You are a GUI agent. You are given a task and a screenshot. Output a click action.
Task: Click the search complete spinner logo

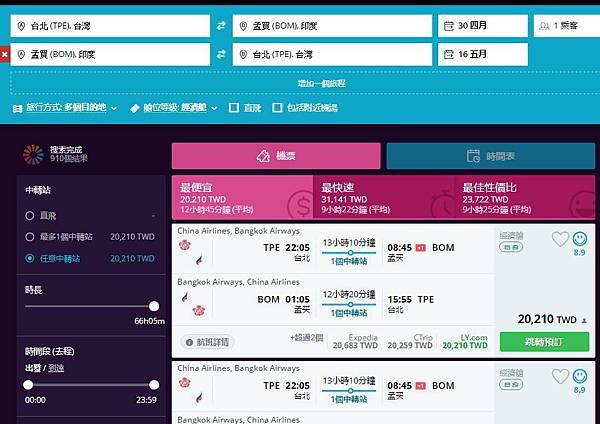point(33,154)
